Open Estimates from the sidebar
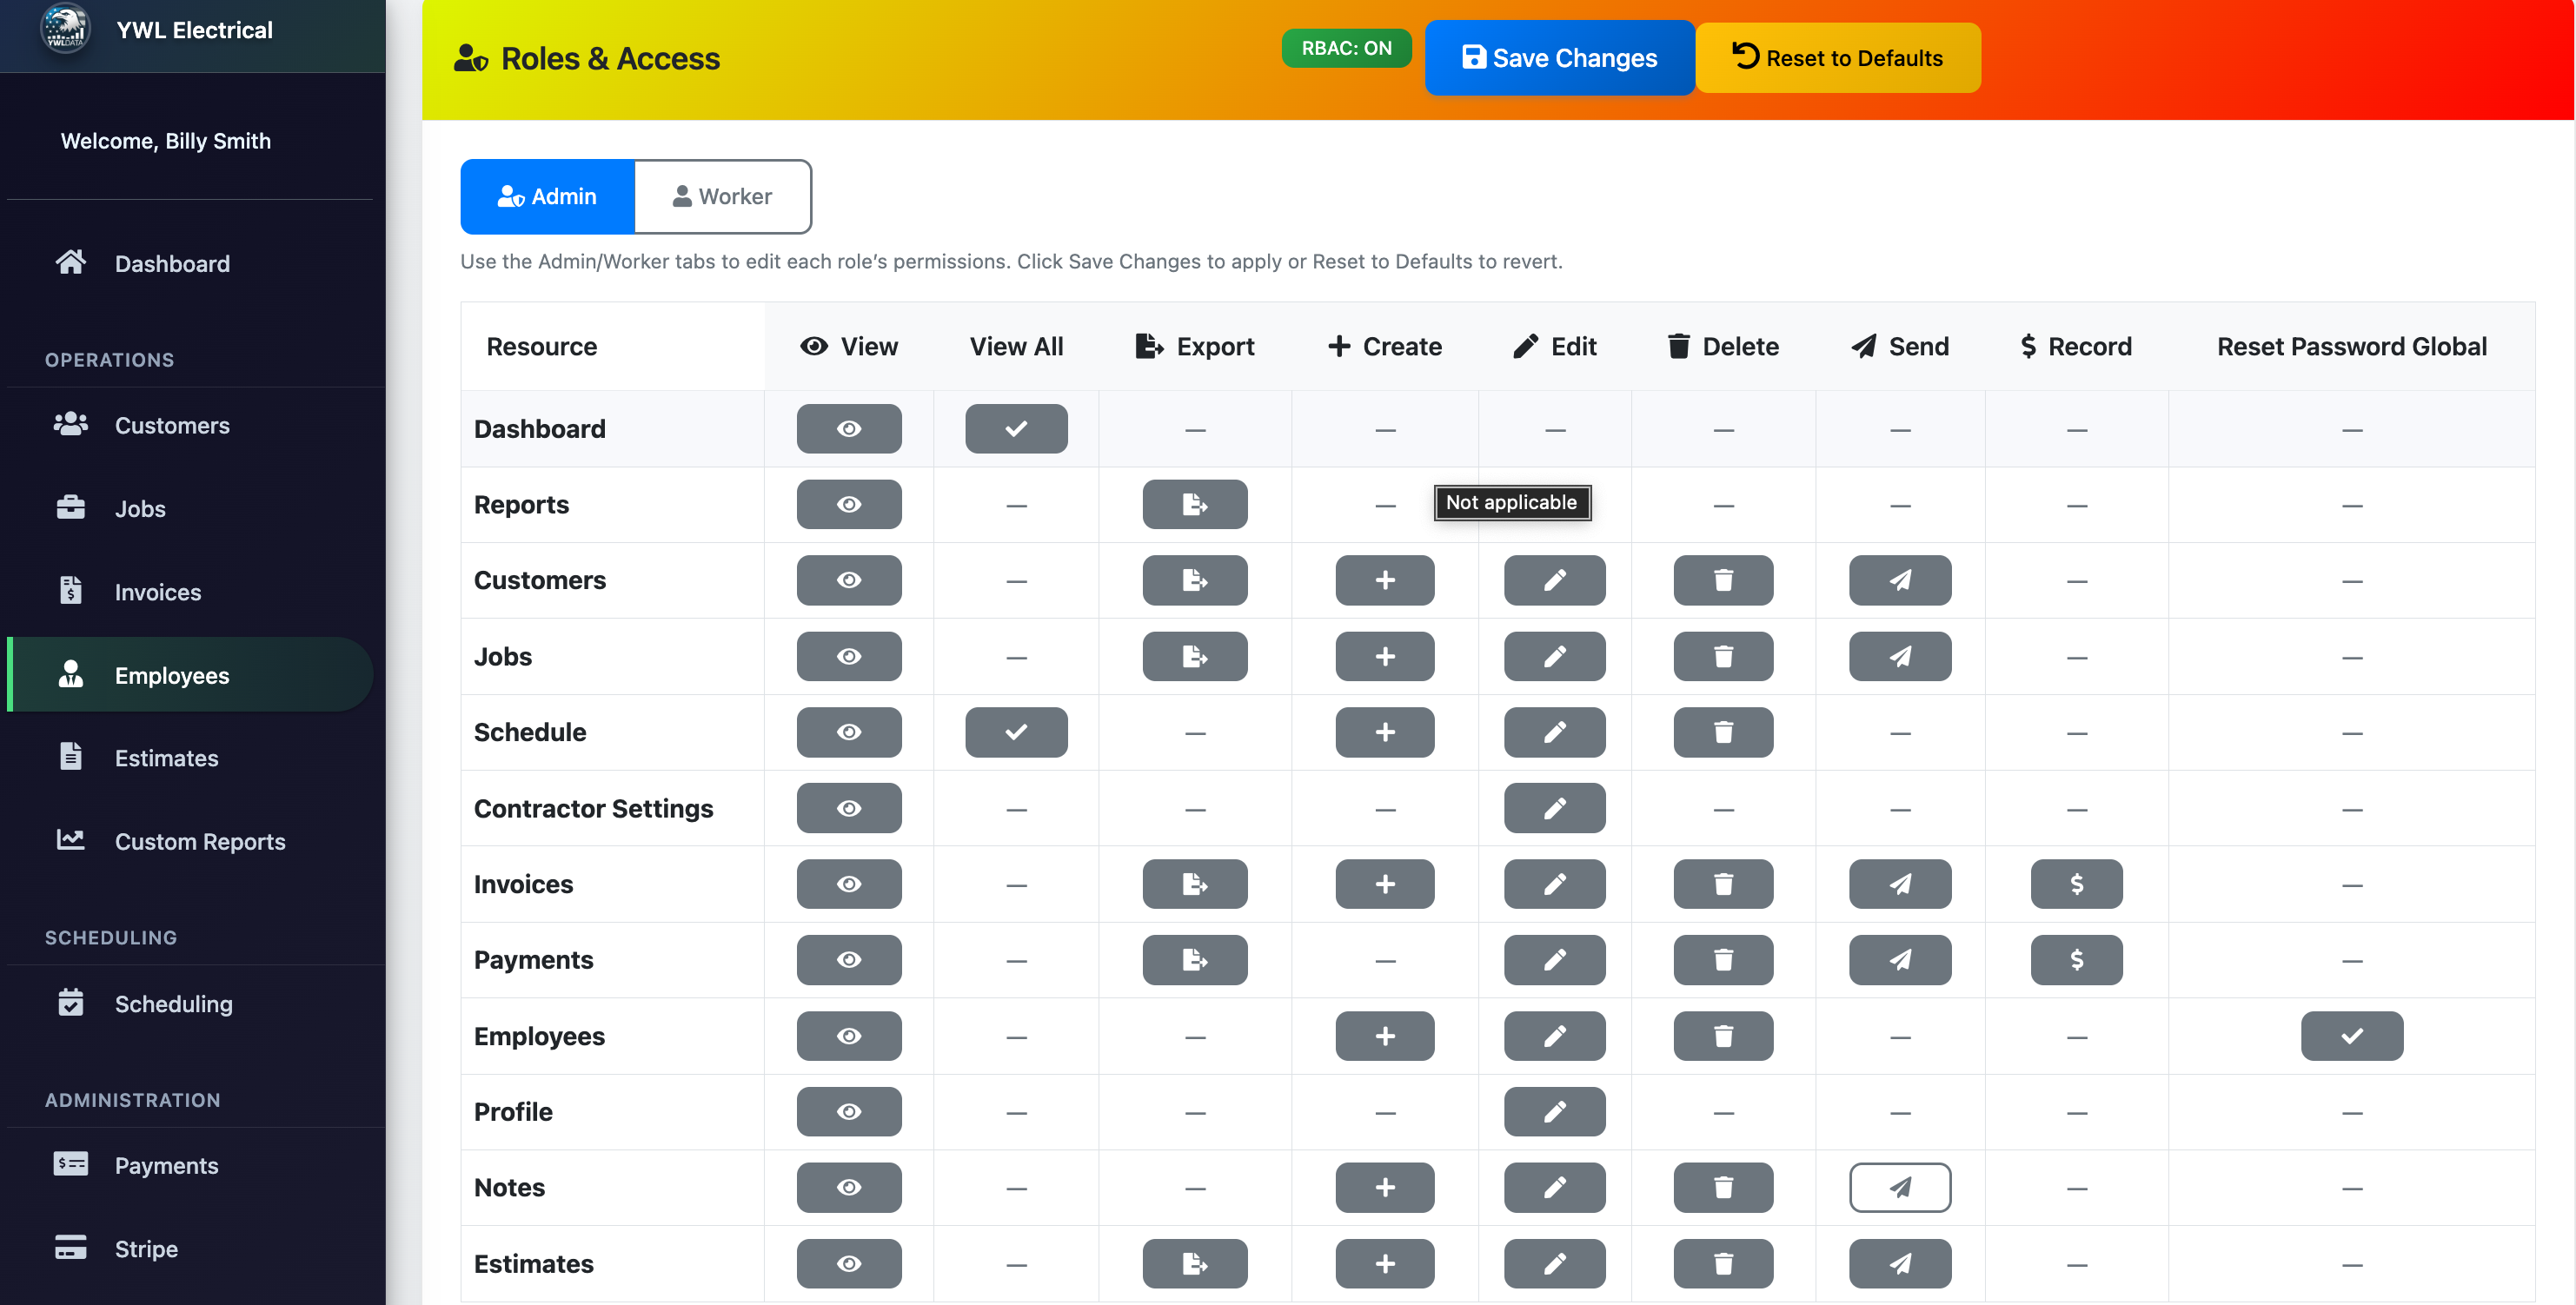The height and width of the screenshot is (1305, 2576). point(167,757)
